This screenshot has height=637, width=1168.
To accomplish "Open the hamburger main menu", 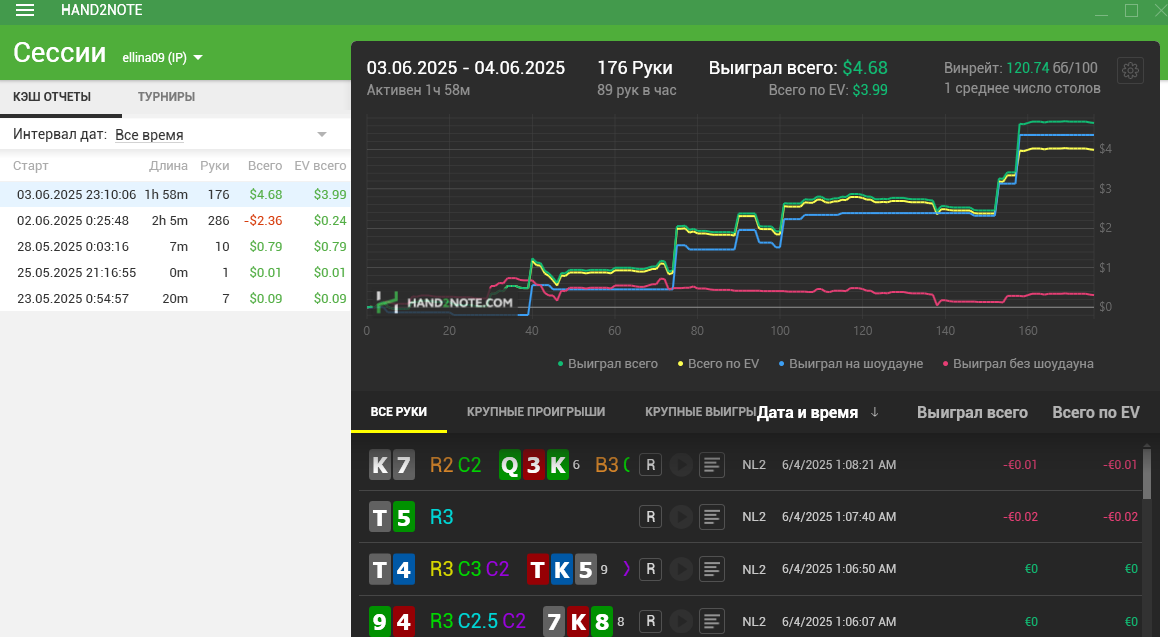I will (x=25, y=10).
